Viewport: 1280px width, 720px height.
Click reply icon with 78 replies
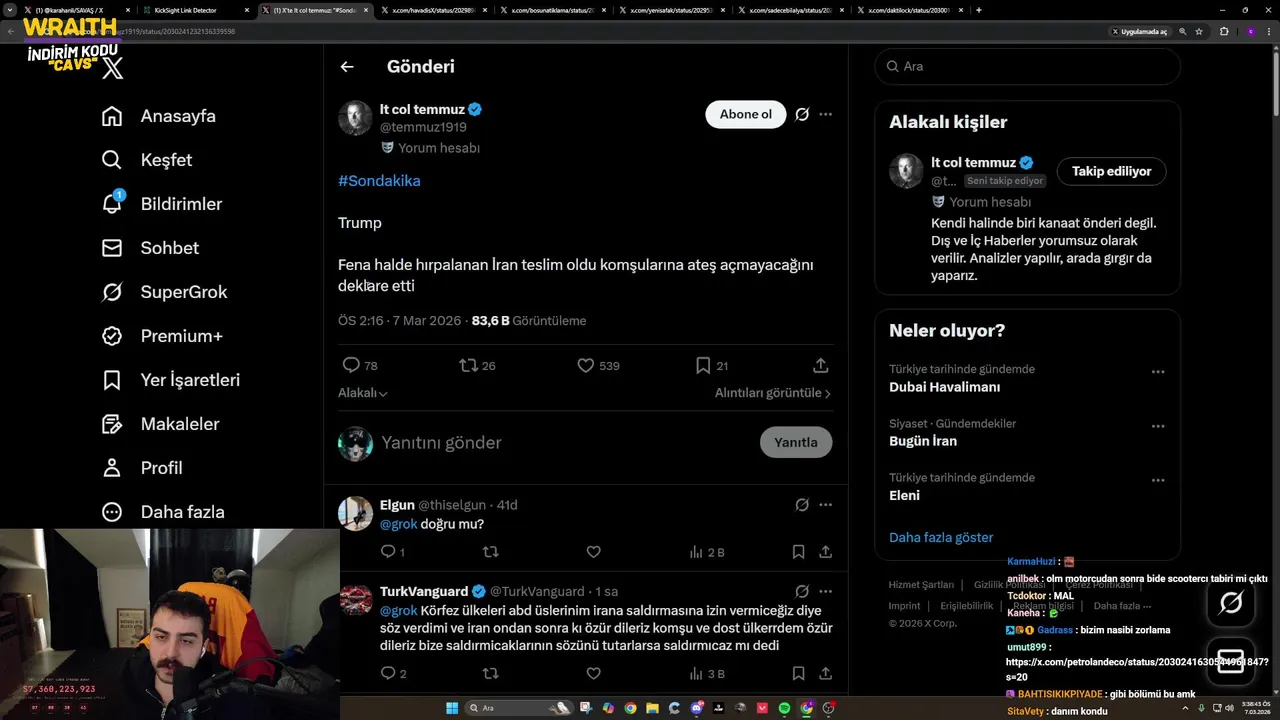pos(351,366)
